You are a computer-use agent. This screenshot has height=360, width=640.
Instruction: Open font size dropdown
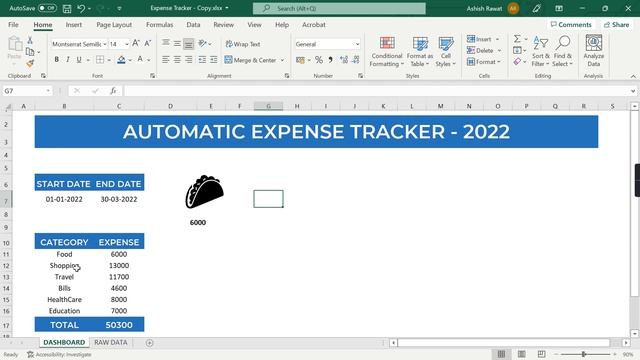(x=127, y=44)
